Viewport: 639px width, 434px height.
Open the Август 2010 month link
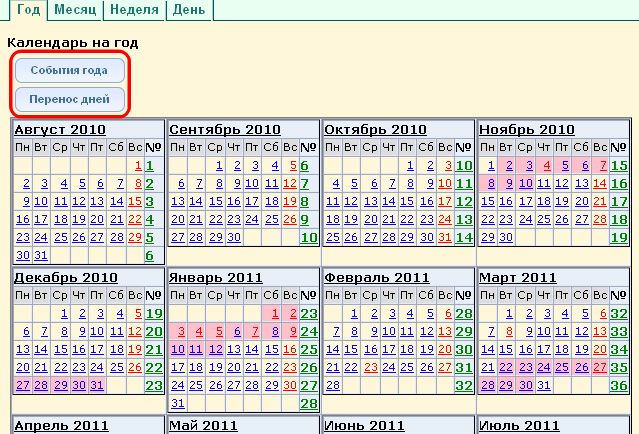60,130
